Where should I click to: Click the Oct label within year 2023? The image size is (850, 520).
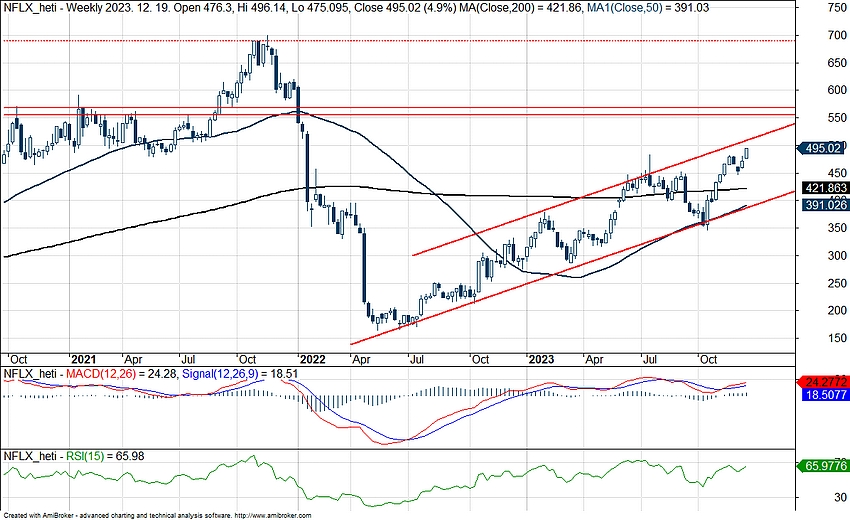709,359
